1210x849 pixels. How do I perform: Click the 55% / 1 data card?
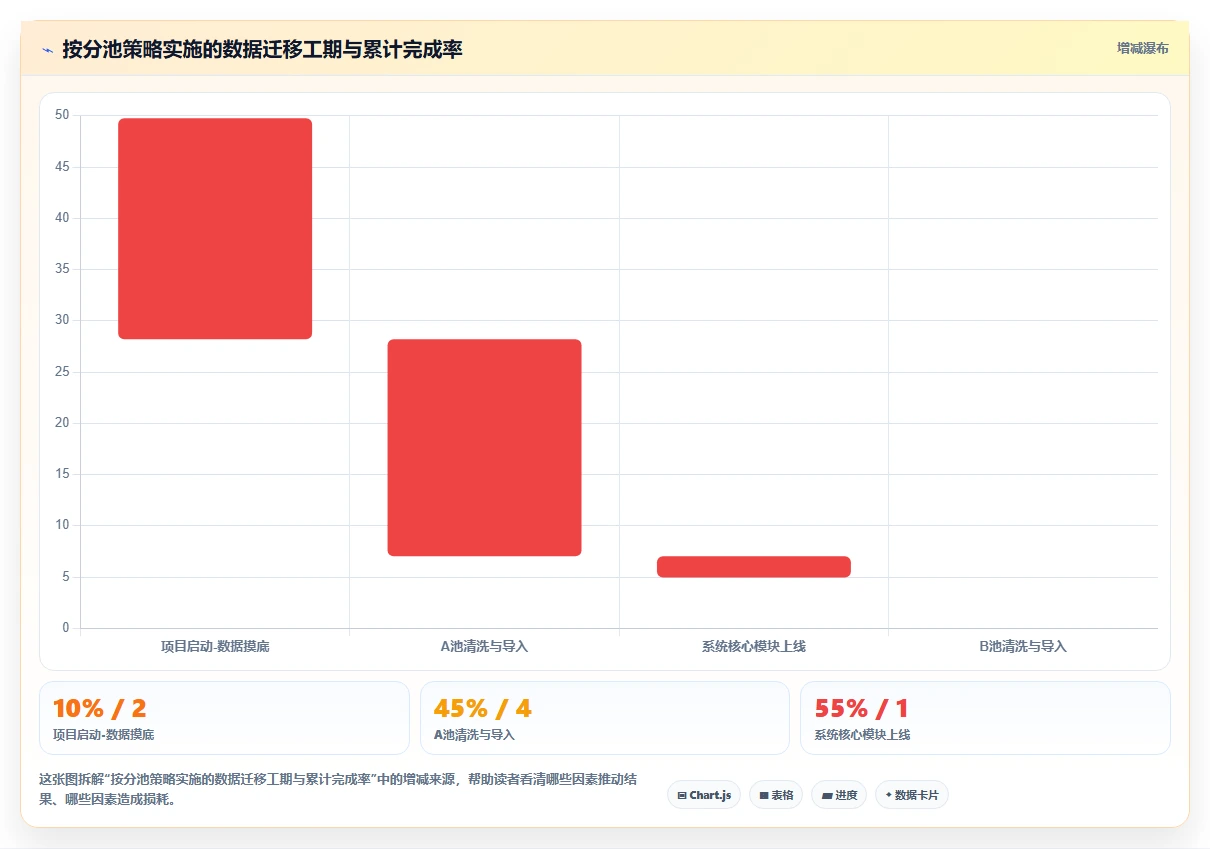[x=985, y=718]
